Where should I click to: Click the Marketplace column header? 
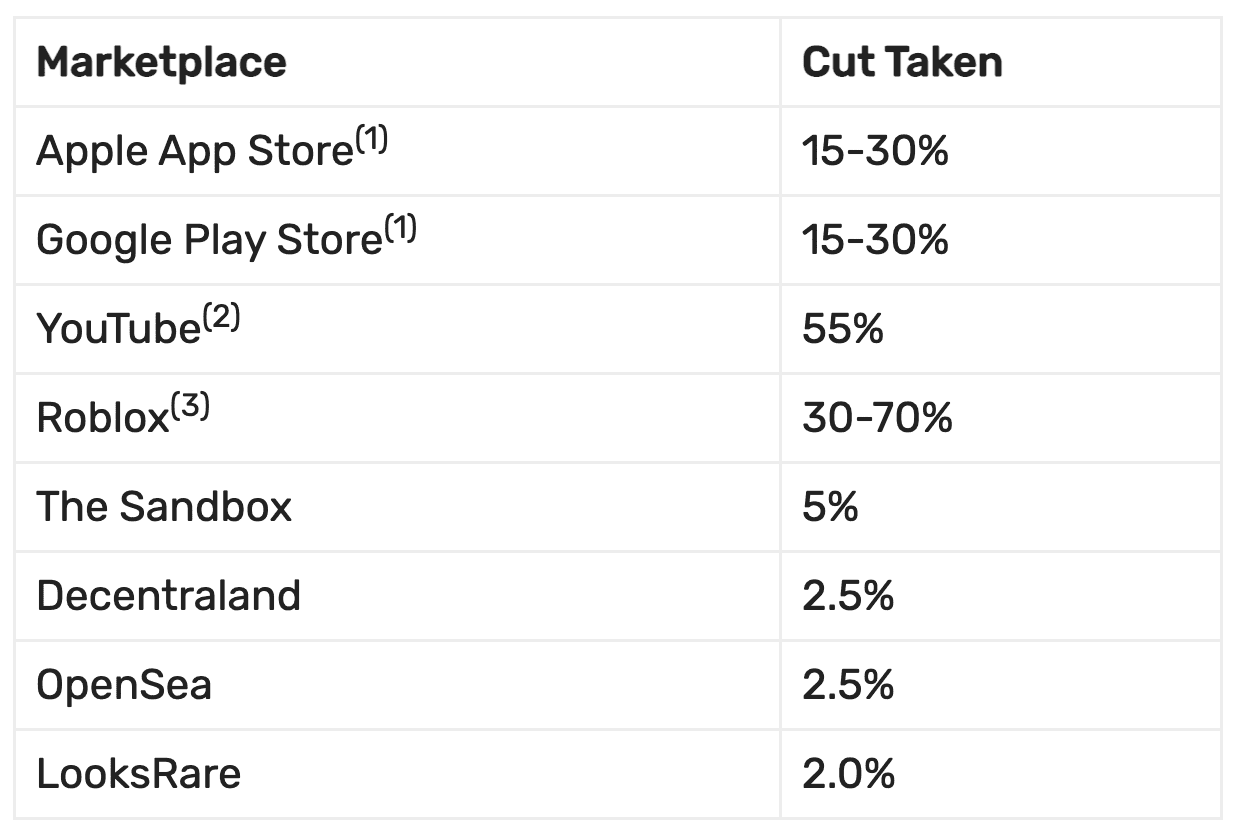tap(161, 63)
